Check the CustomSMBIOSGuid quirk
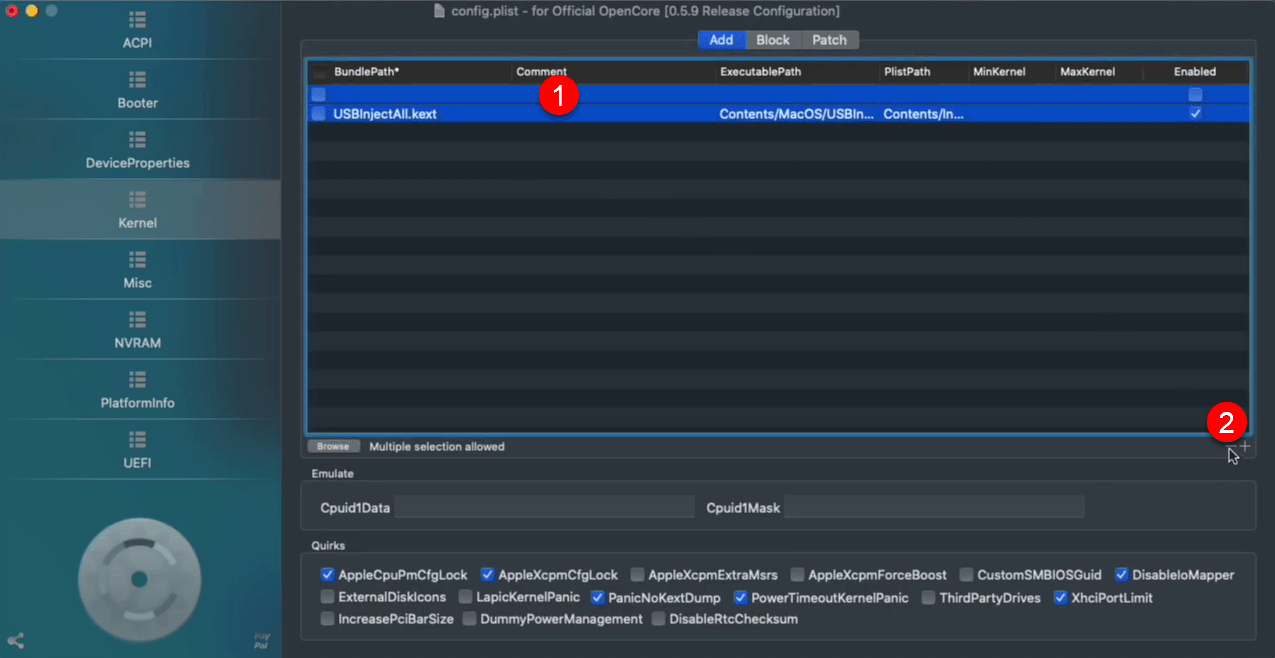 (x=967, y=575)
